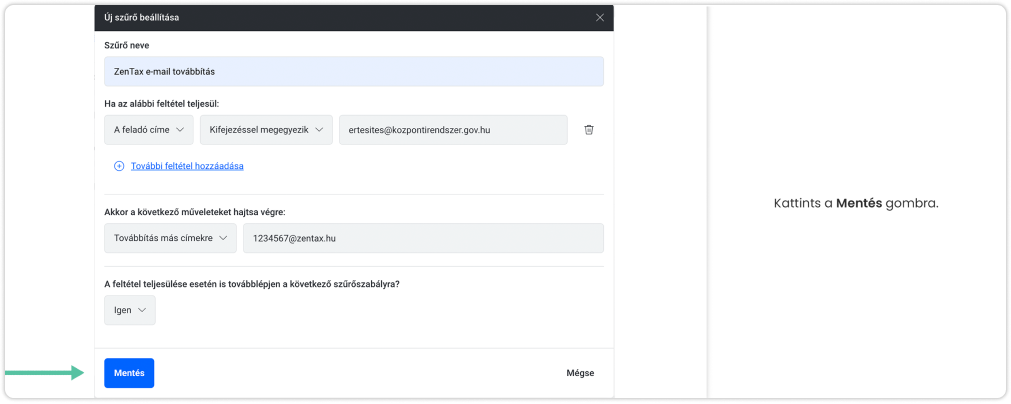Expand the Továbbítás más címekre dropdown
This screenshot has height=404, width=1011.
coord(170,238)
